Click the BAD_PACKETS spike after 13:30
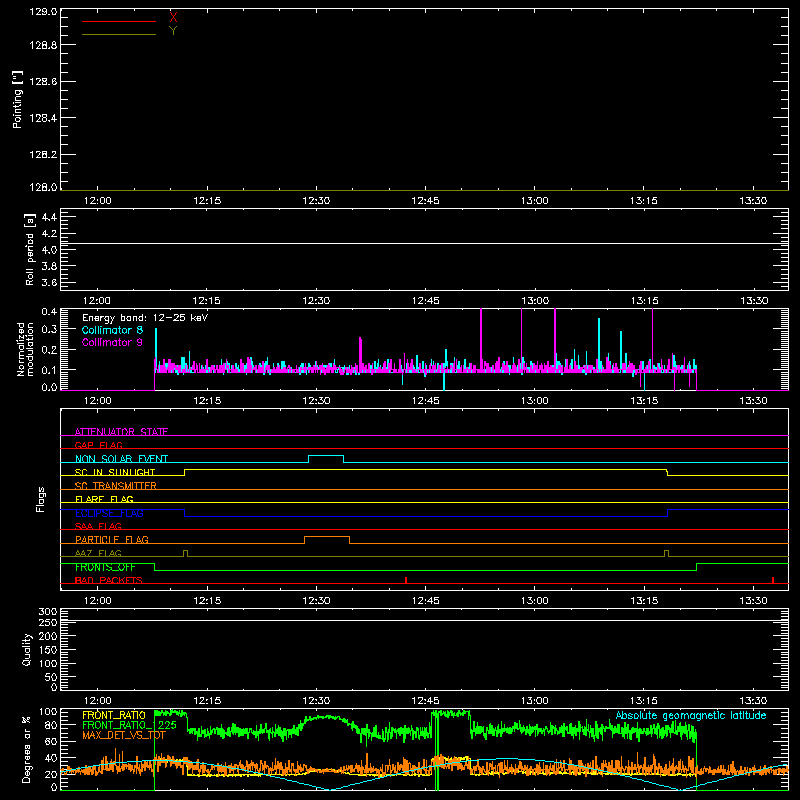Screen dimensions: 800x800 pos(773,580)
